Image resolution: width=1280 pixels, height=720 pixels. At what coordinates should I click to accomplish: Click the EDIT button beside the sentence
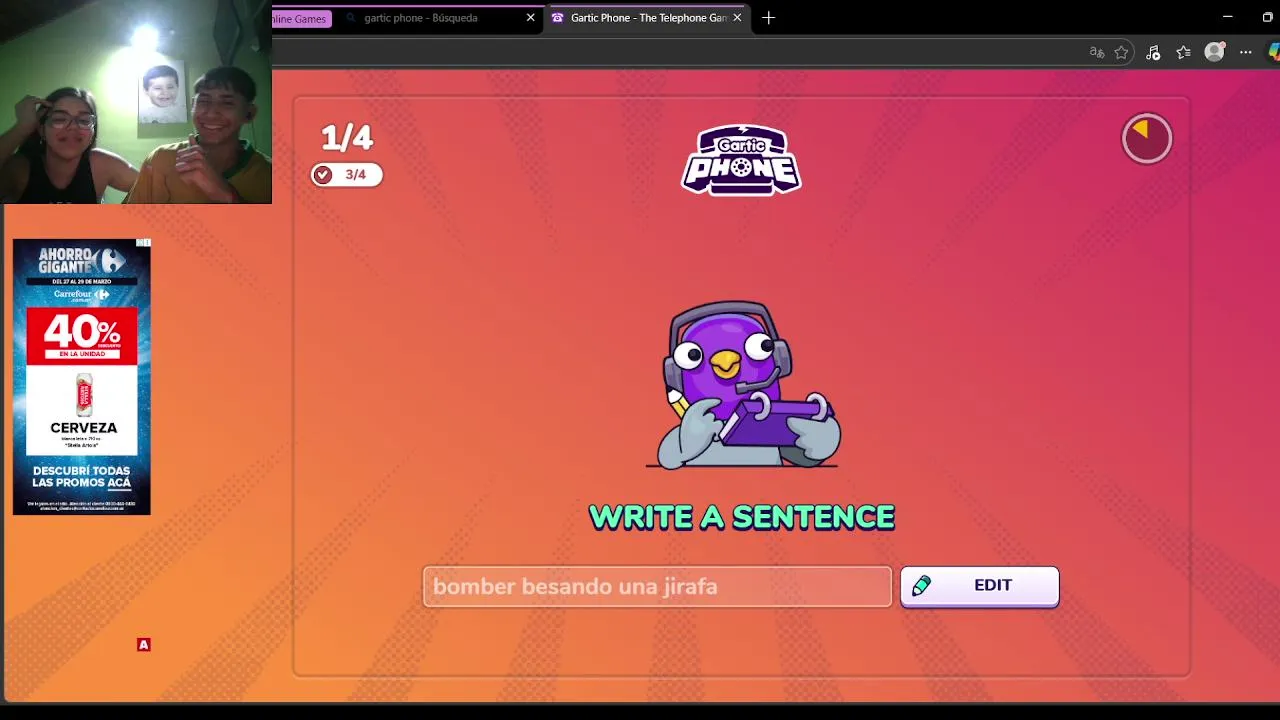pos(979,586)
